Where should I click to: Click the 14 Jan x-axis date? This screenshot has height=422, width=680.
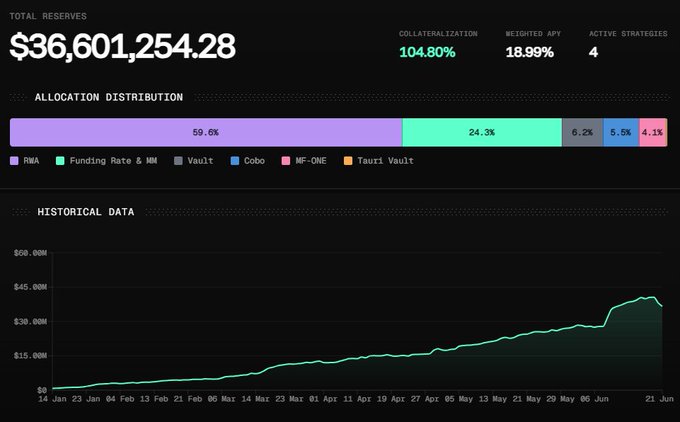(x=52, y=399)
